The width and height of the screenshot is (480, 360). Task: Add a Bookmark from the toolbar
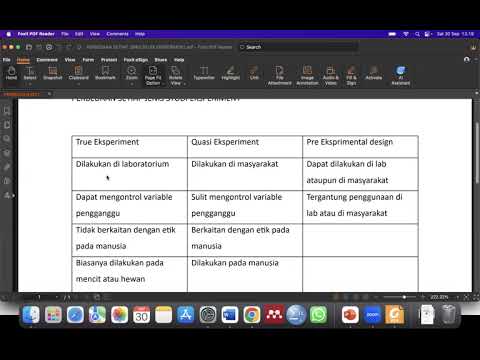pos(105,73)
